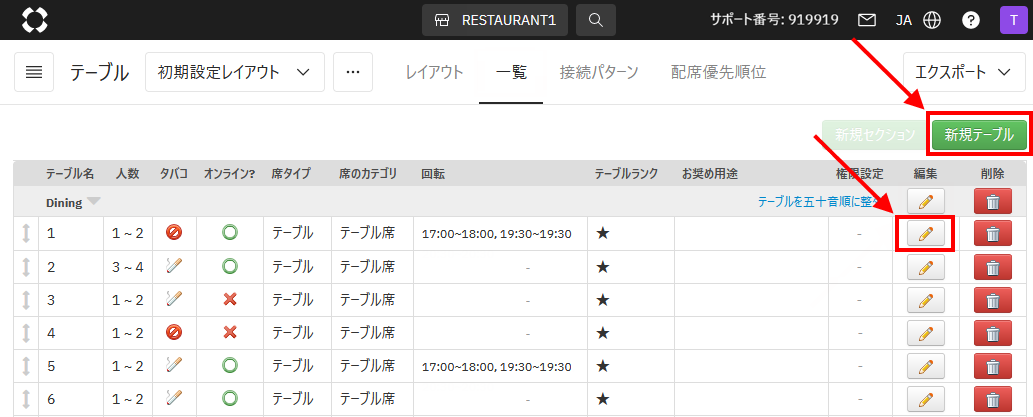Click the drag handle for table 4
Viewport: 1033px width, 417px height.
point(26,332)
